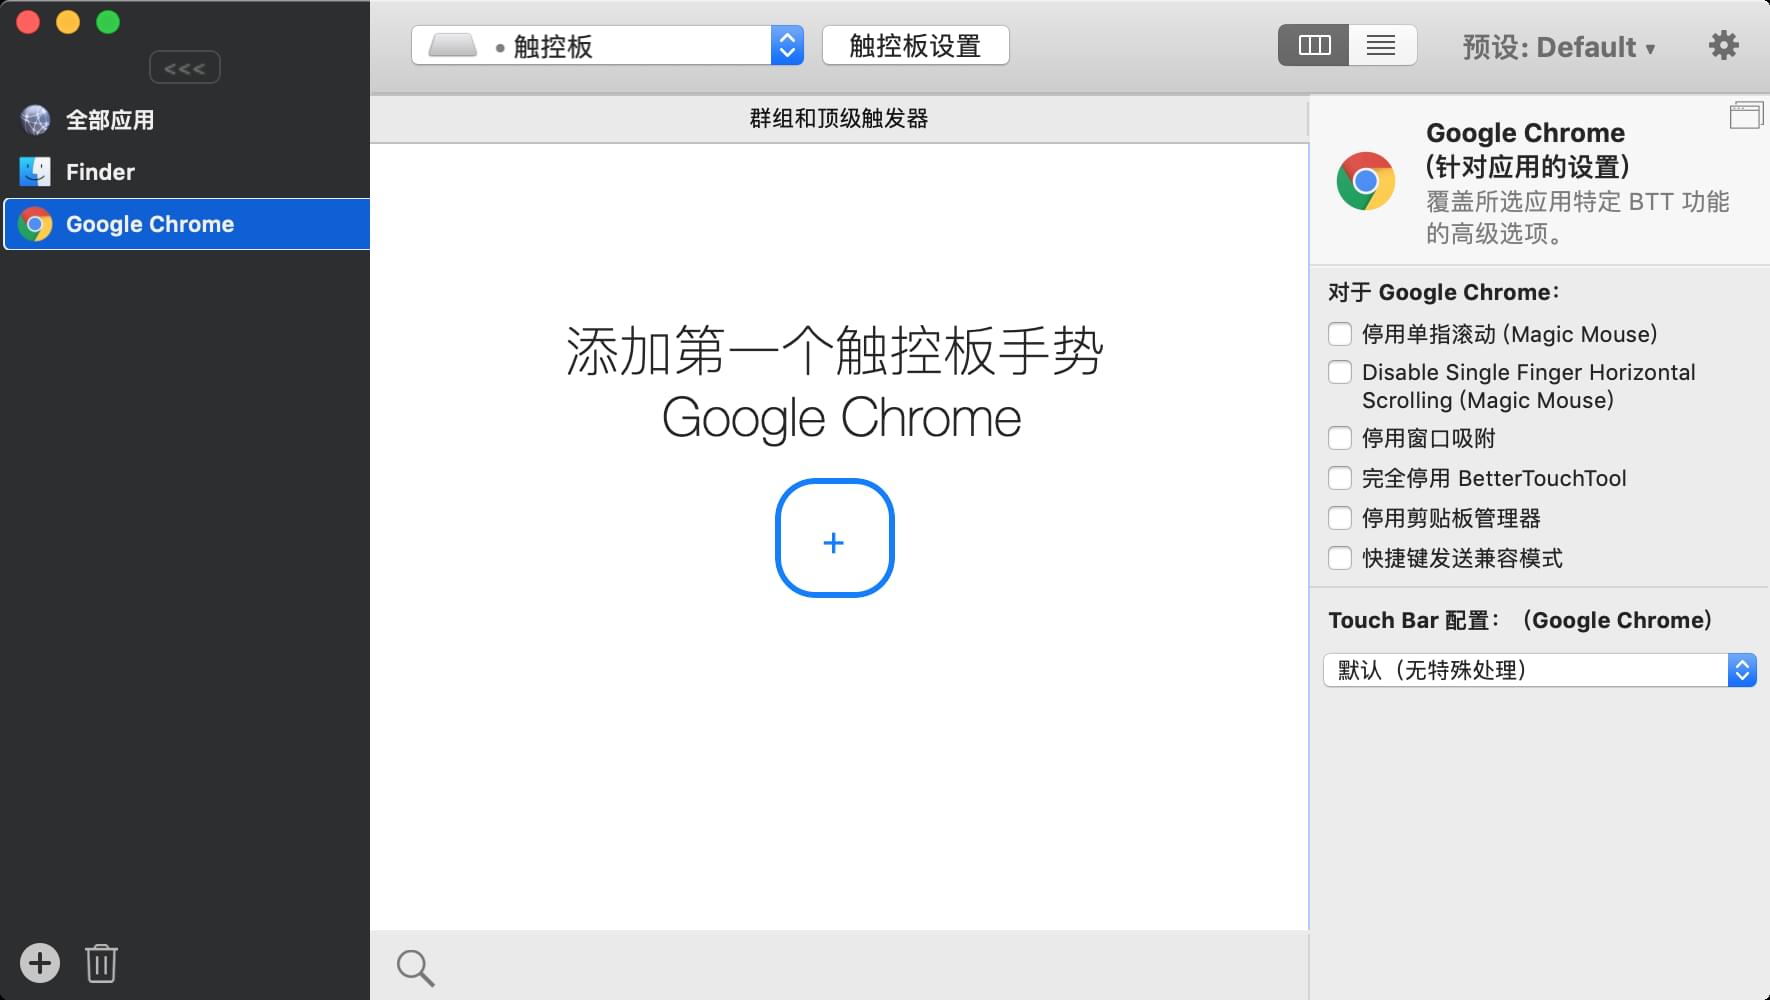The width and height of the screenshot is (1770, 1000).
Task: Enable 停用剪贴板管理器 checkbox
Action: coord(1340,518)
